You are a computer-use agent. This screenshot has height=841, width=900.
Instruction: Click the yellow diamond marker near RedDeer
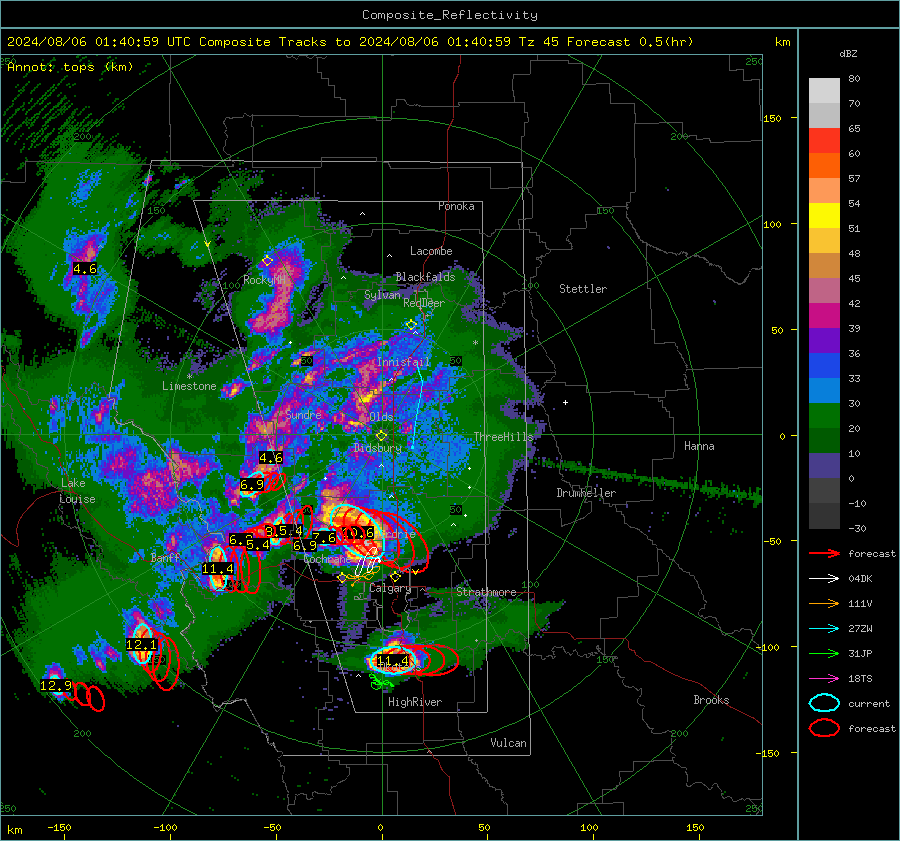pos(411,325)
